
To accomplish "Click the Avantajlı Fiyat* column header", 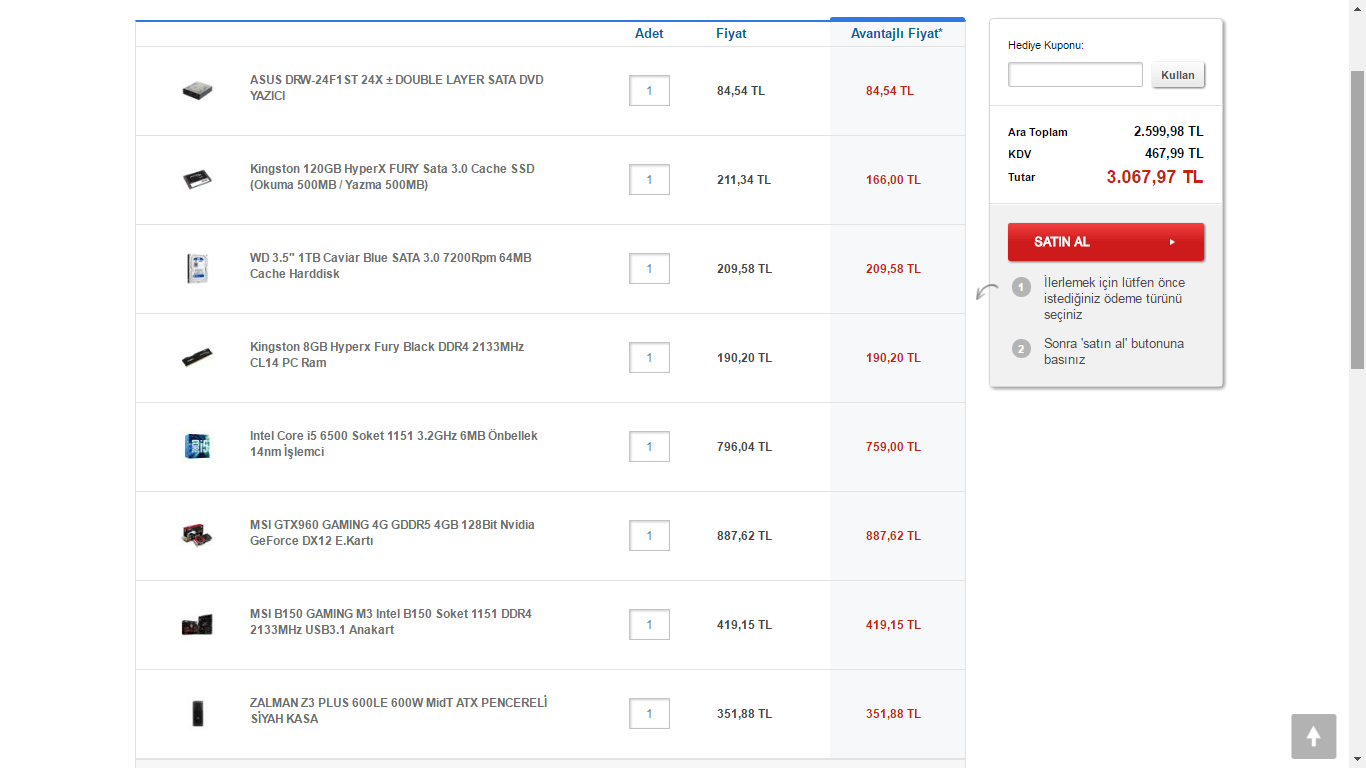I will 897,34.
